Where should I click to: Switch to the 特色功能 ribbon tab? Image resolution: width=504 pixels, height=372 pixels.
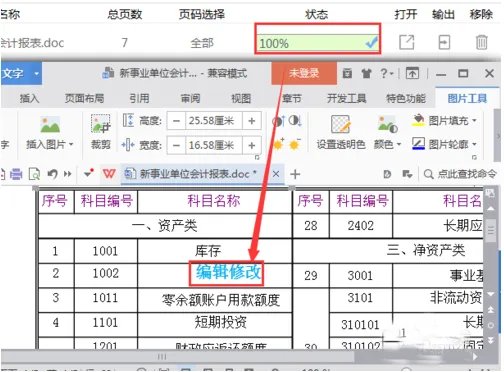406,98
